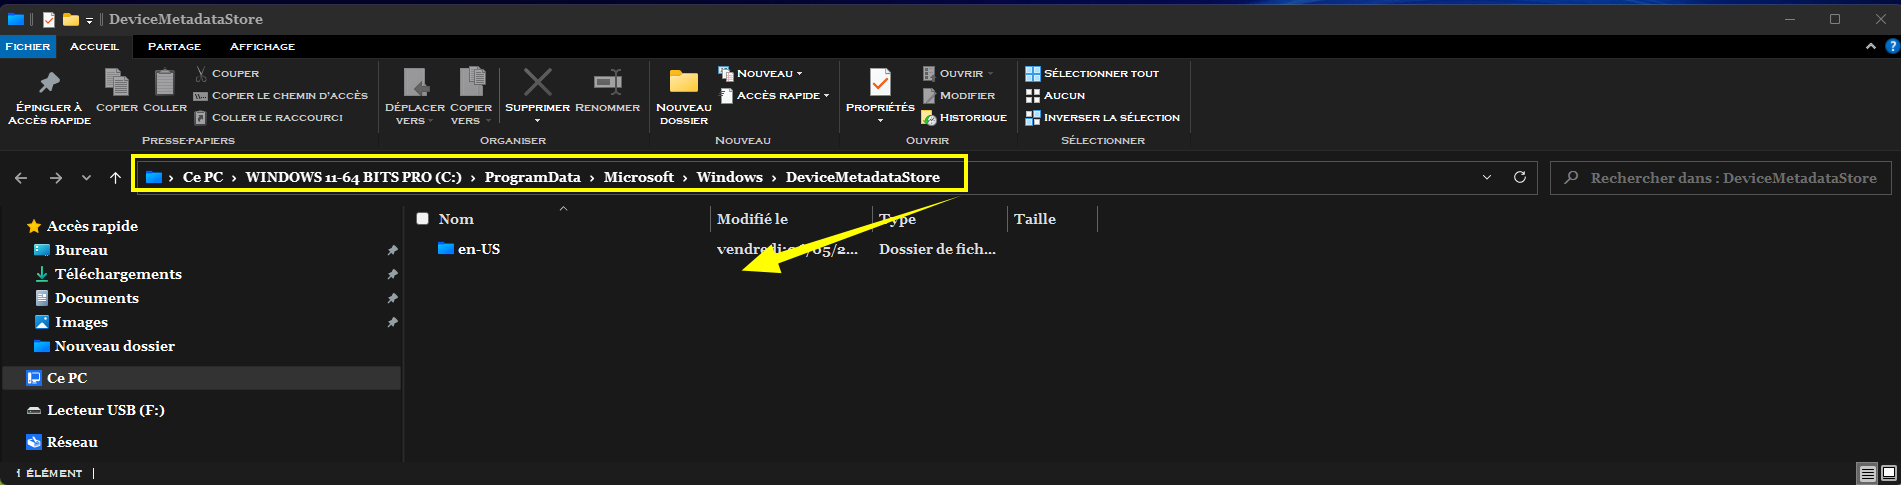Open the Fichier tab

pyautogui.click(x=28, y=46)
